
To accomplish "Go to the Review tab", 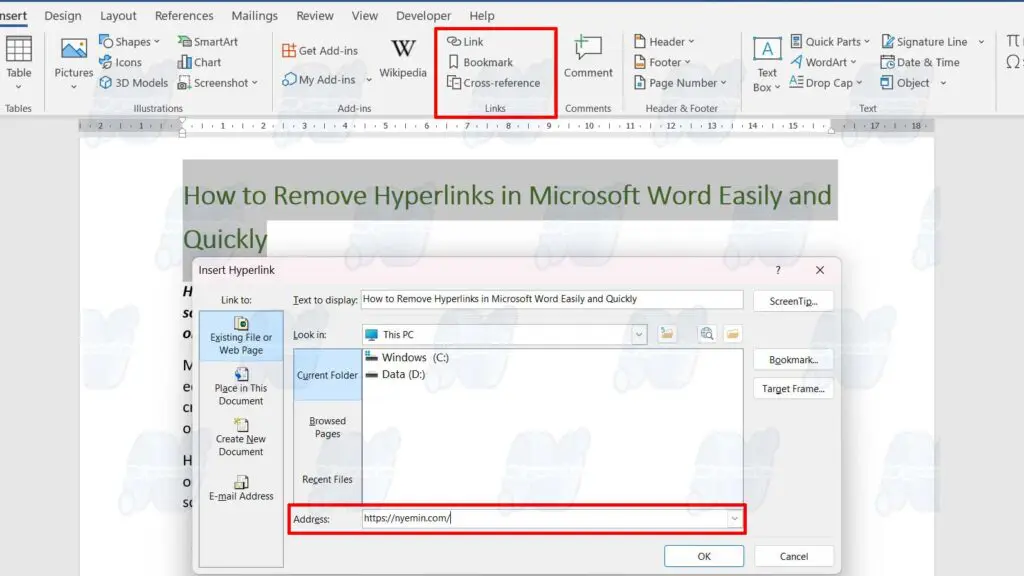I will [315, 16].
